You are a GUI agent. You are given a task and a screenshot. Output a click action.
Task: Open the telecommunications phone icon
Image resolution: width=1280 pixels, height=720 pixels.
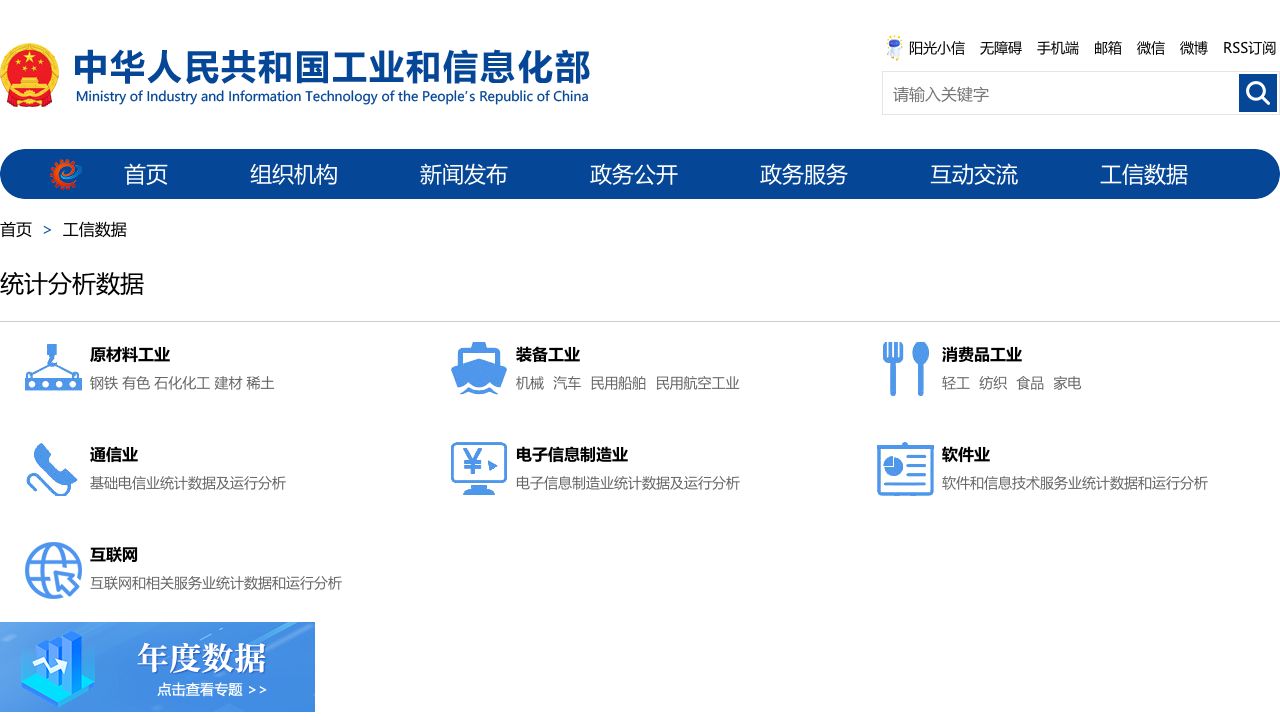[x=53, y=468]
